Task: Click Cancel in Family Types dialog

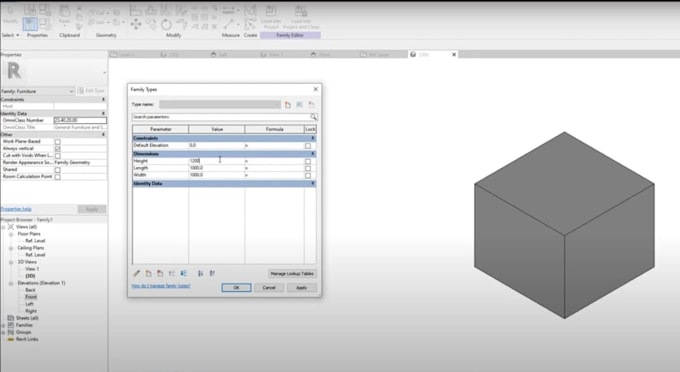Action: 269,287
